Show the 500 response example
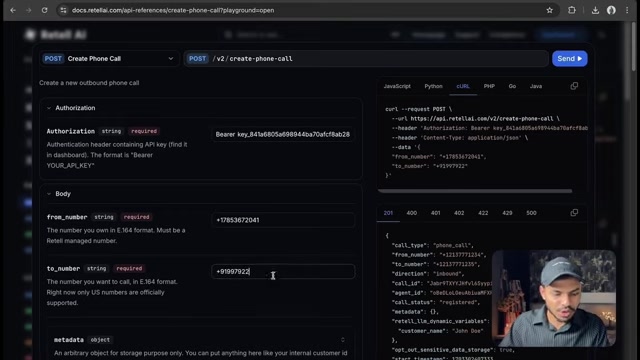Viewport: 640px width, 360px height. click(531, 213)
